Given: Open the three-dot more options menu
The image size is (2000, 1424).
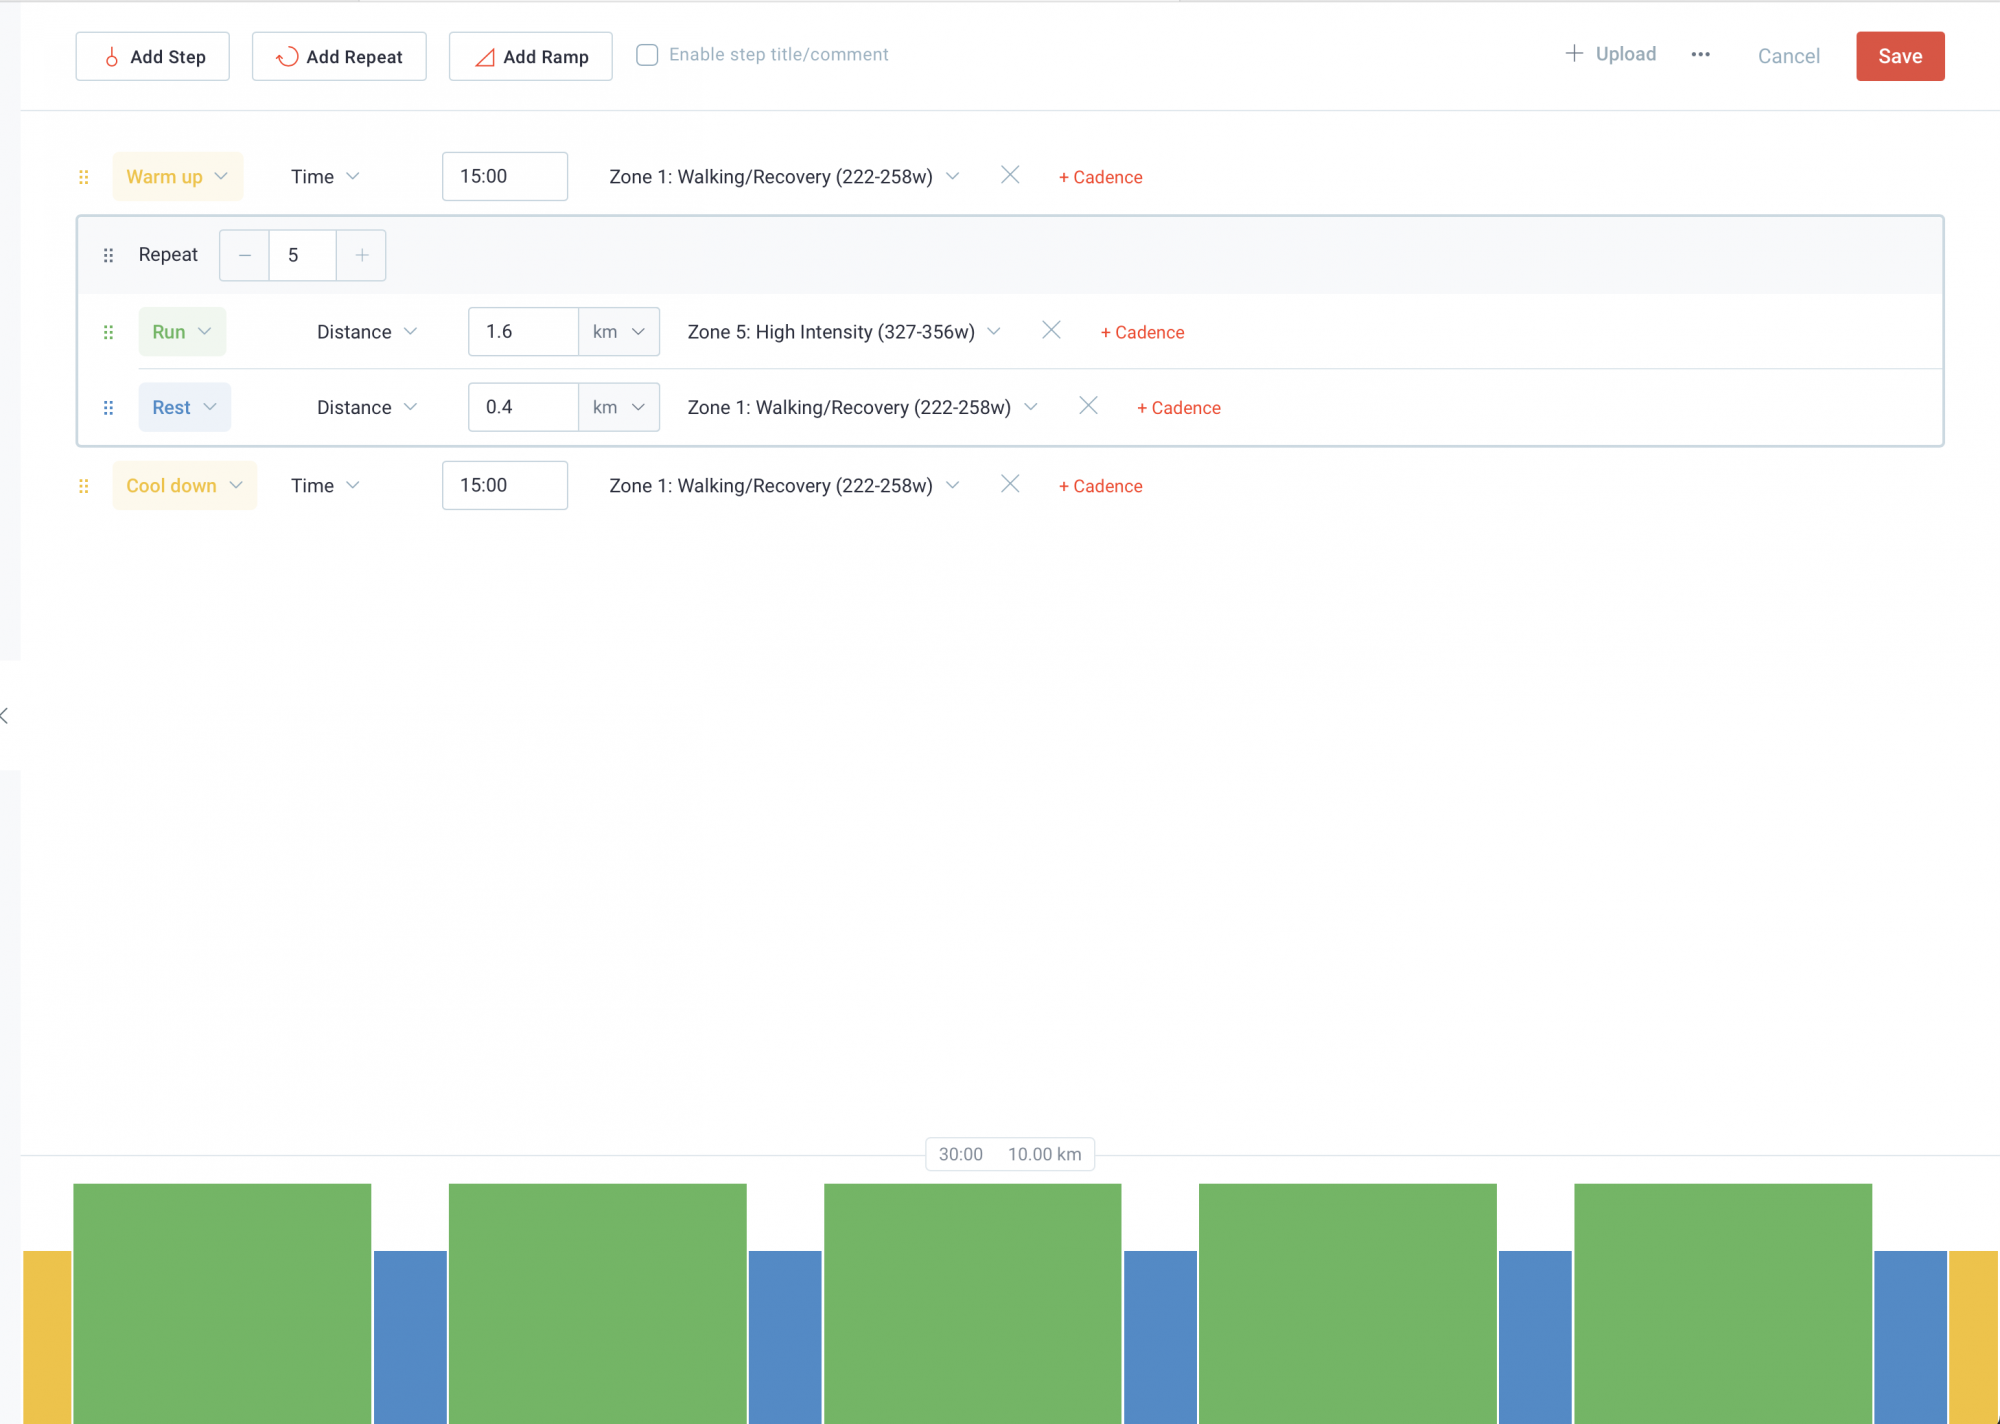Looking at the screenshot, I should 1700,55.
